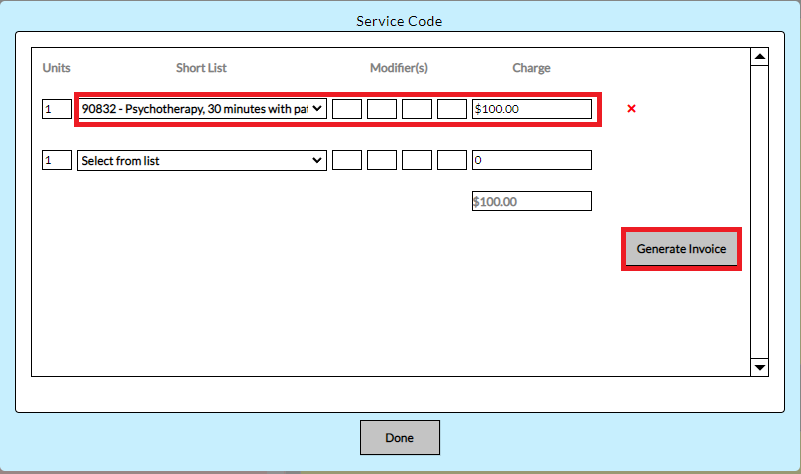
Task: Click the $100.00 charge field in first row
Action: (531, 109)
